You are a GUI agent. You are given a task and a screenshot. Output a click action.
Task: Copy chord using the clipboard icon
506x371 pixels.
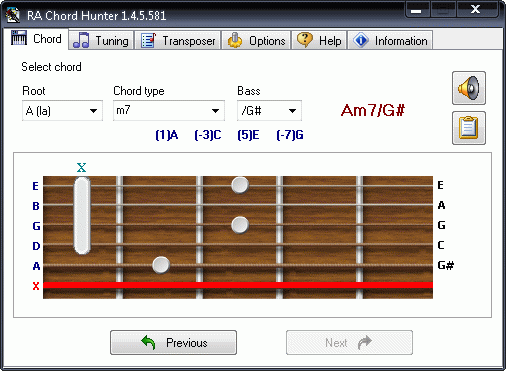click(469, 128)
